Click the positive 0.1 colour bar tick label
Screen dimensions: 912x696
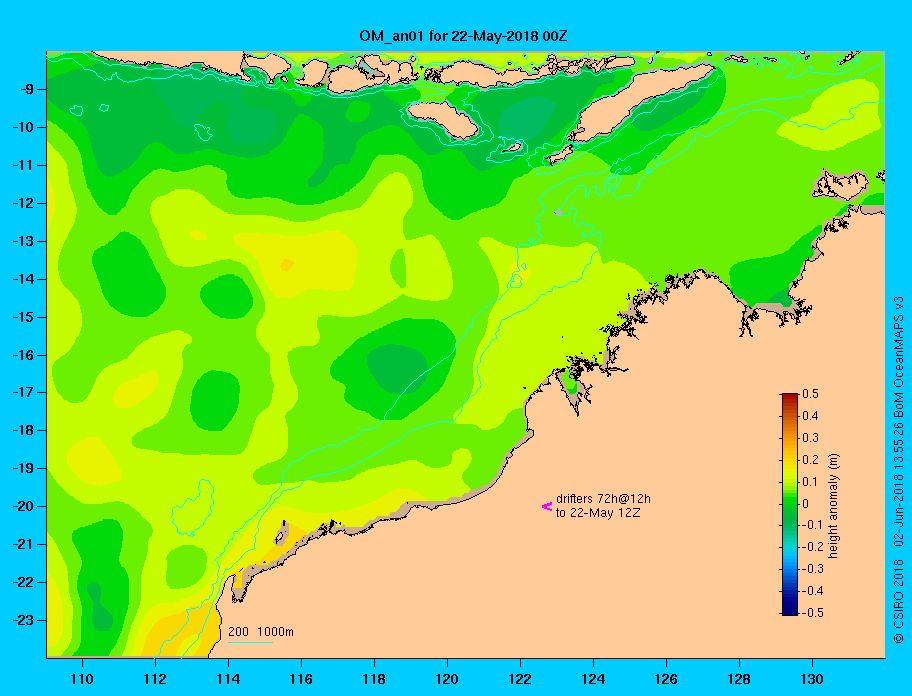810,482
